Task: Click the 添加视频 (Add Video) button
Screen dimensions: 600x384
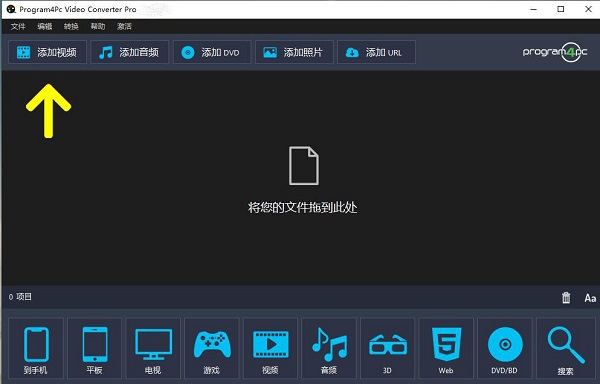Action: tap(47, 52)
